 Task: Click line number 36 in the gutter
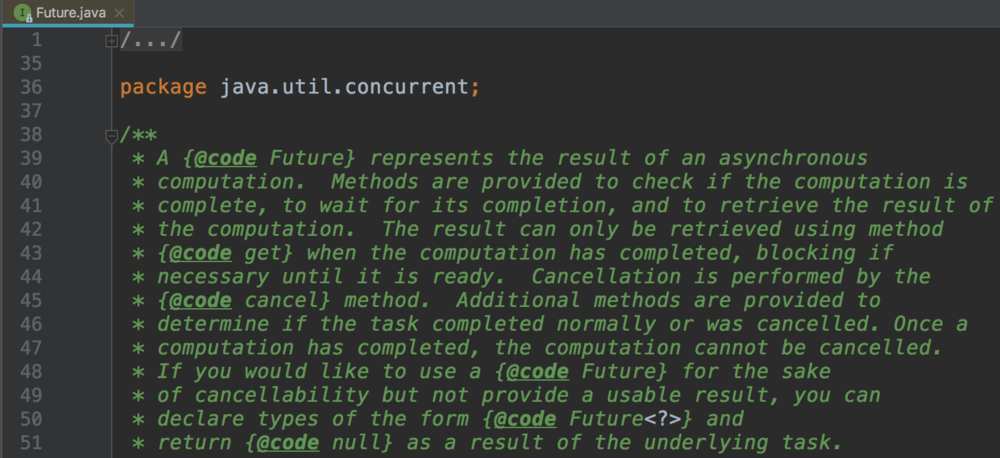click(30, 87)
